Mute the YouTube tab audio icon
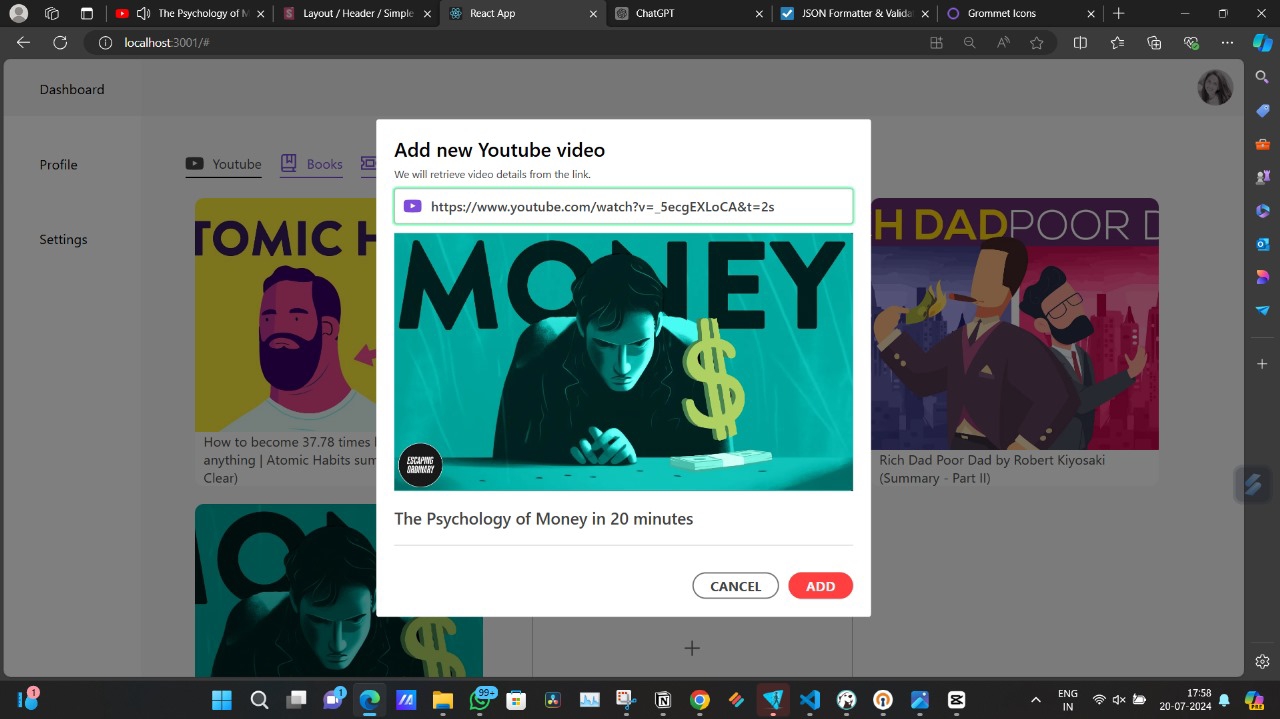 coord(143,14)
